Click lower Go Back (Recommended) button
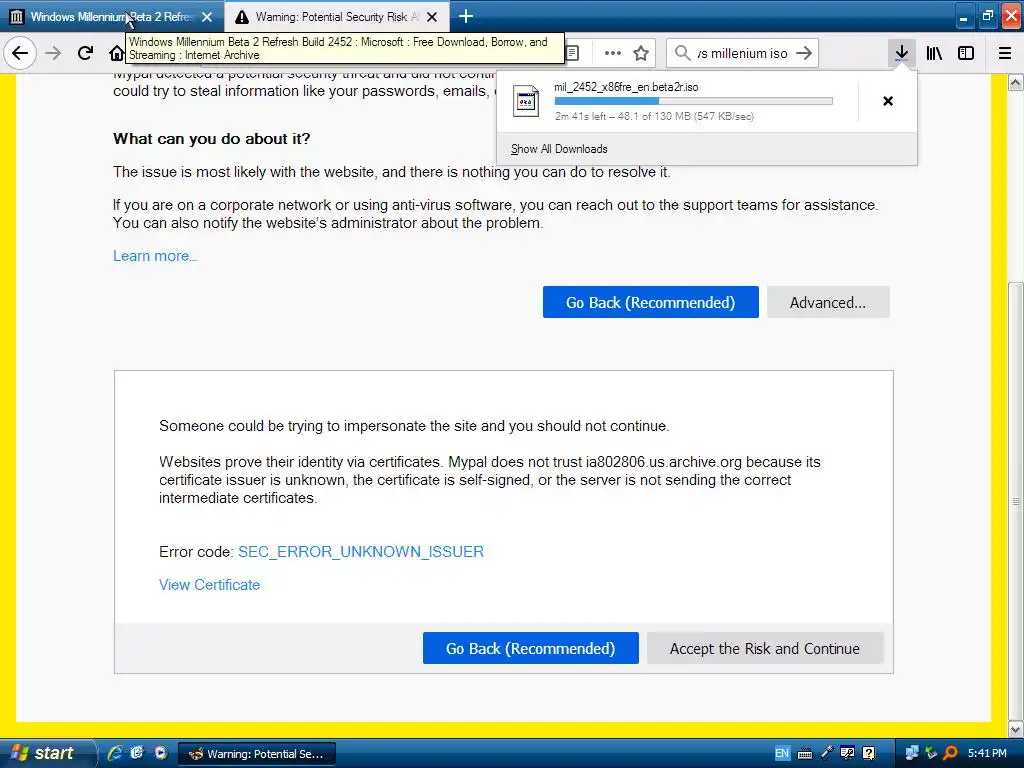The height and width of the screenshot is (768, 1024). click(530, 648)
